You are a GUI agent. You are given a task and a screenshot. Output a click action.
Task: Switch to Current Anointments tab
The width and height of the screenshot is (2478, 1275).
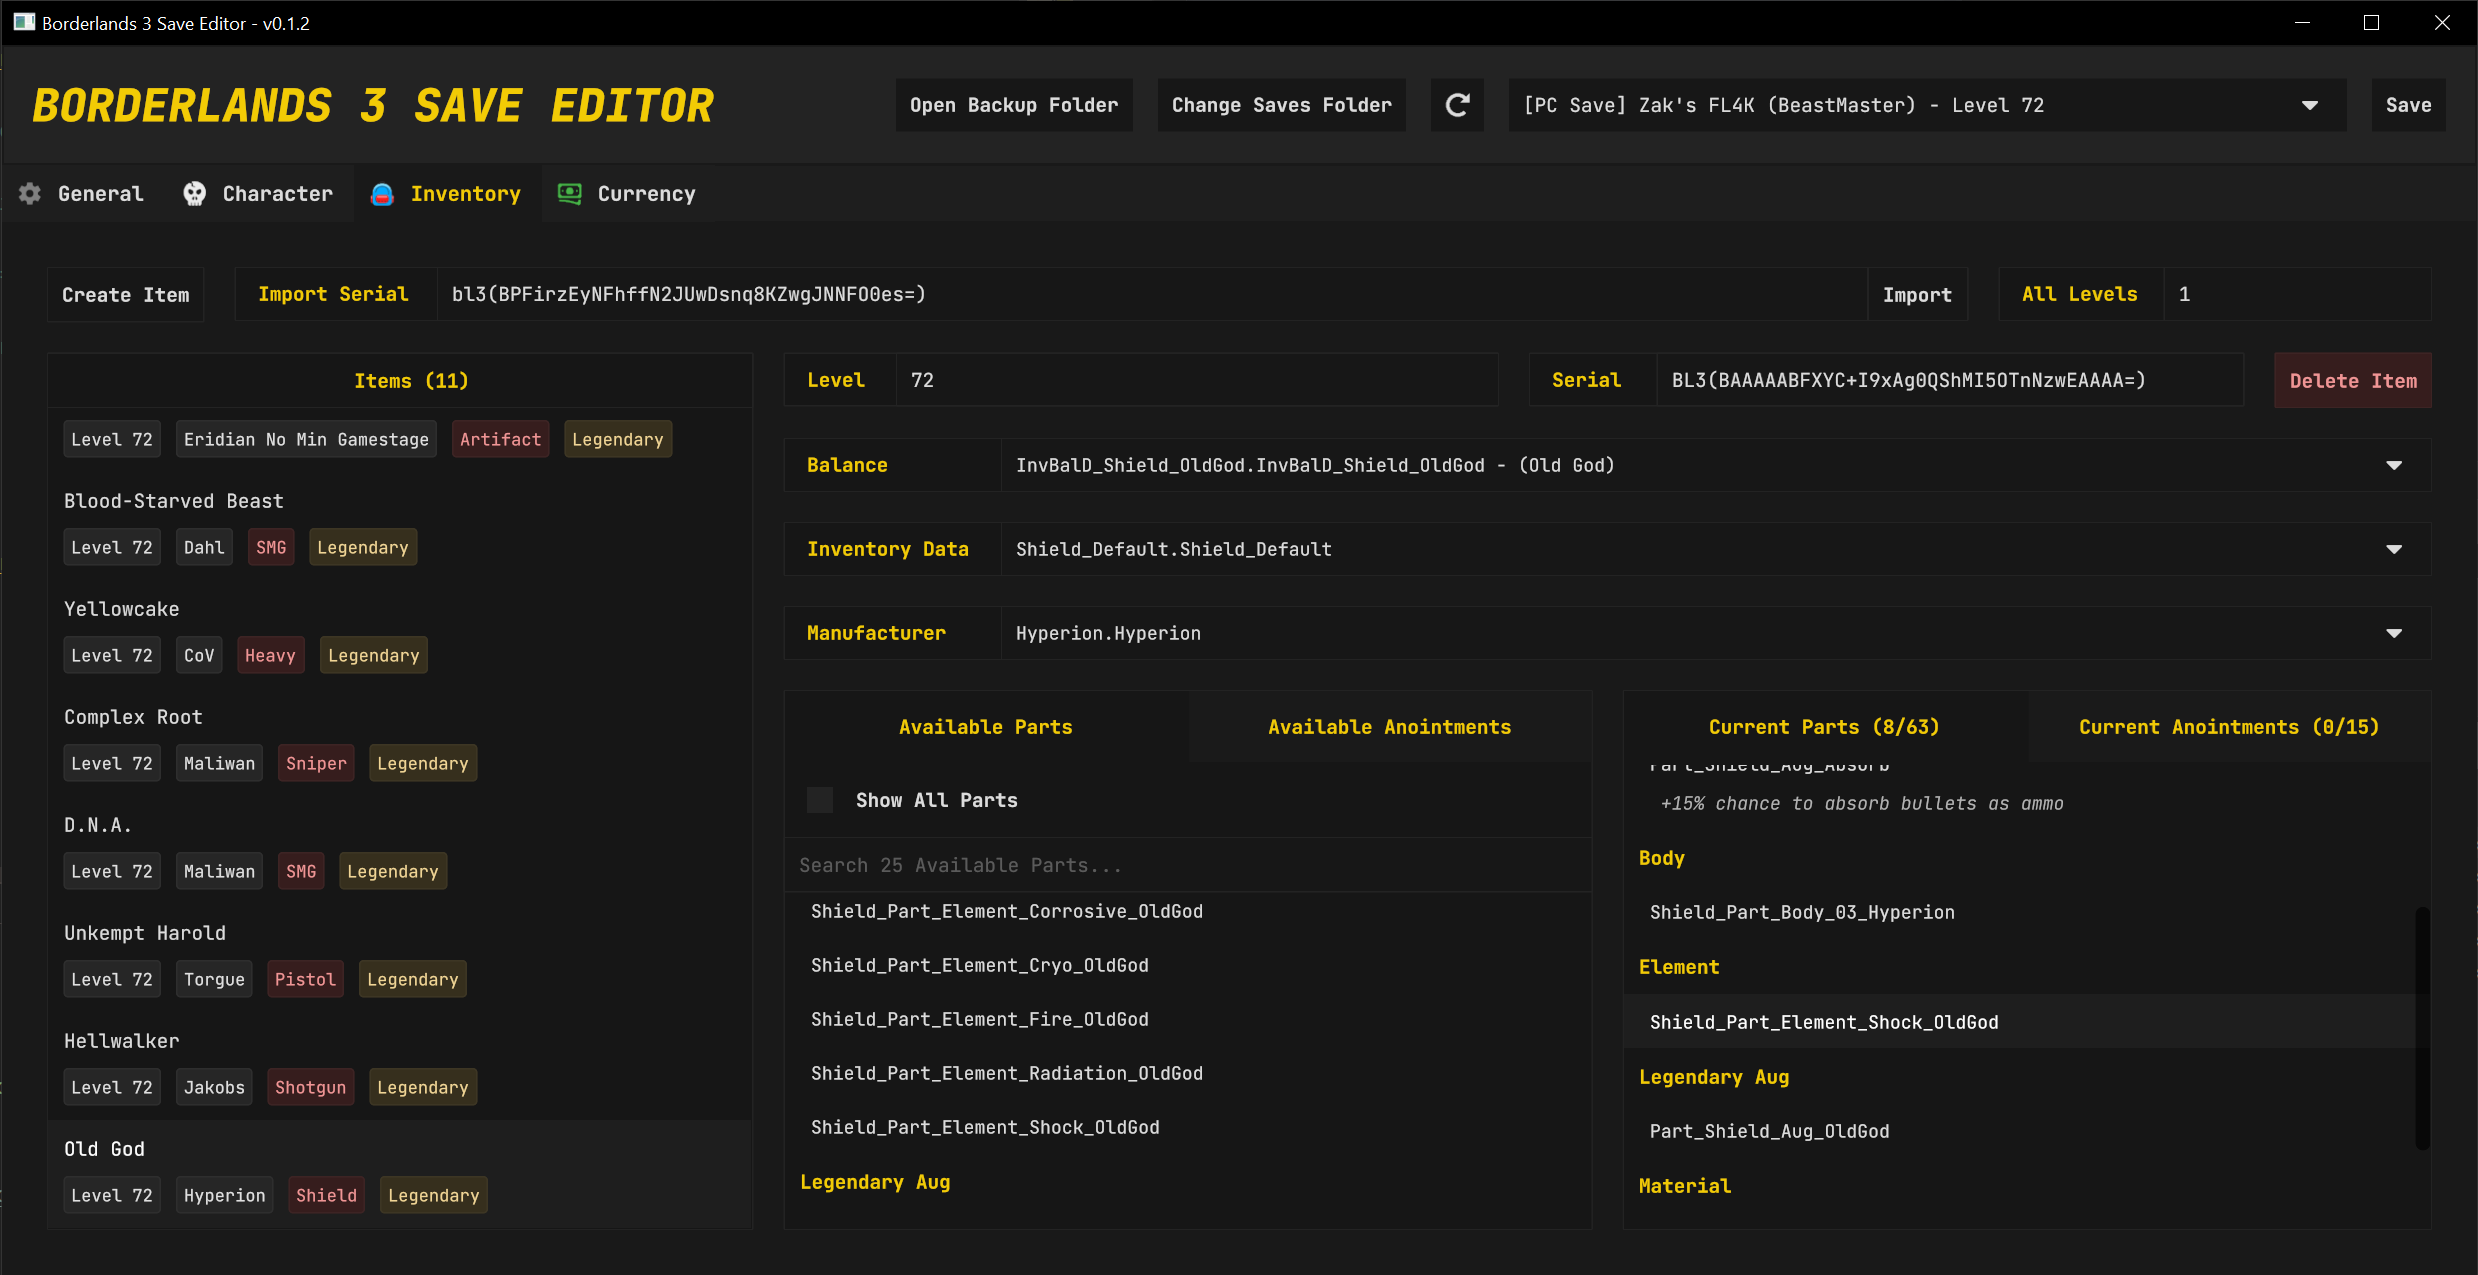(2228, 727)
